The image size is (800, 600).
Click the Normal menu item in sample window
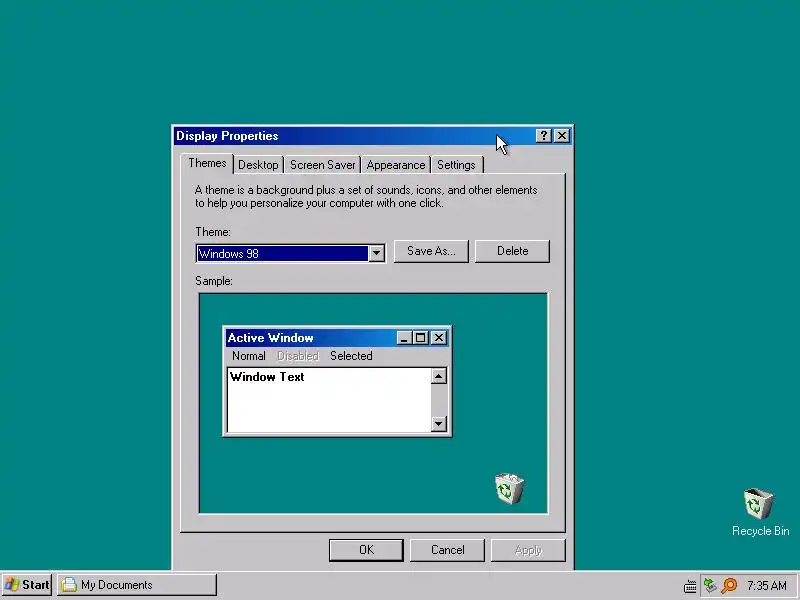point(248,356)
